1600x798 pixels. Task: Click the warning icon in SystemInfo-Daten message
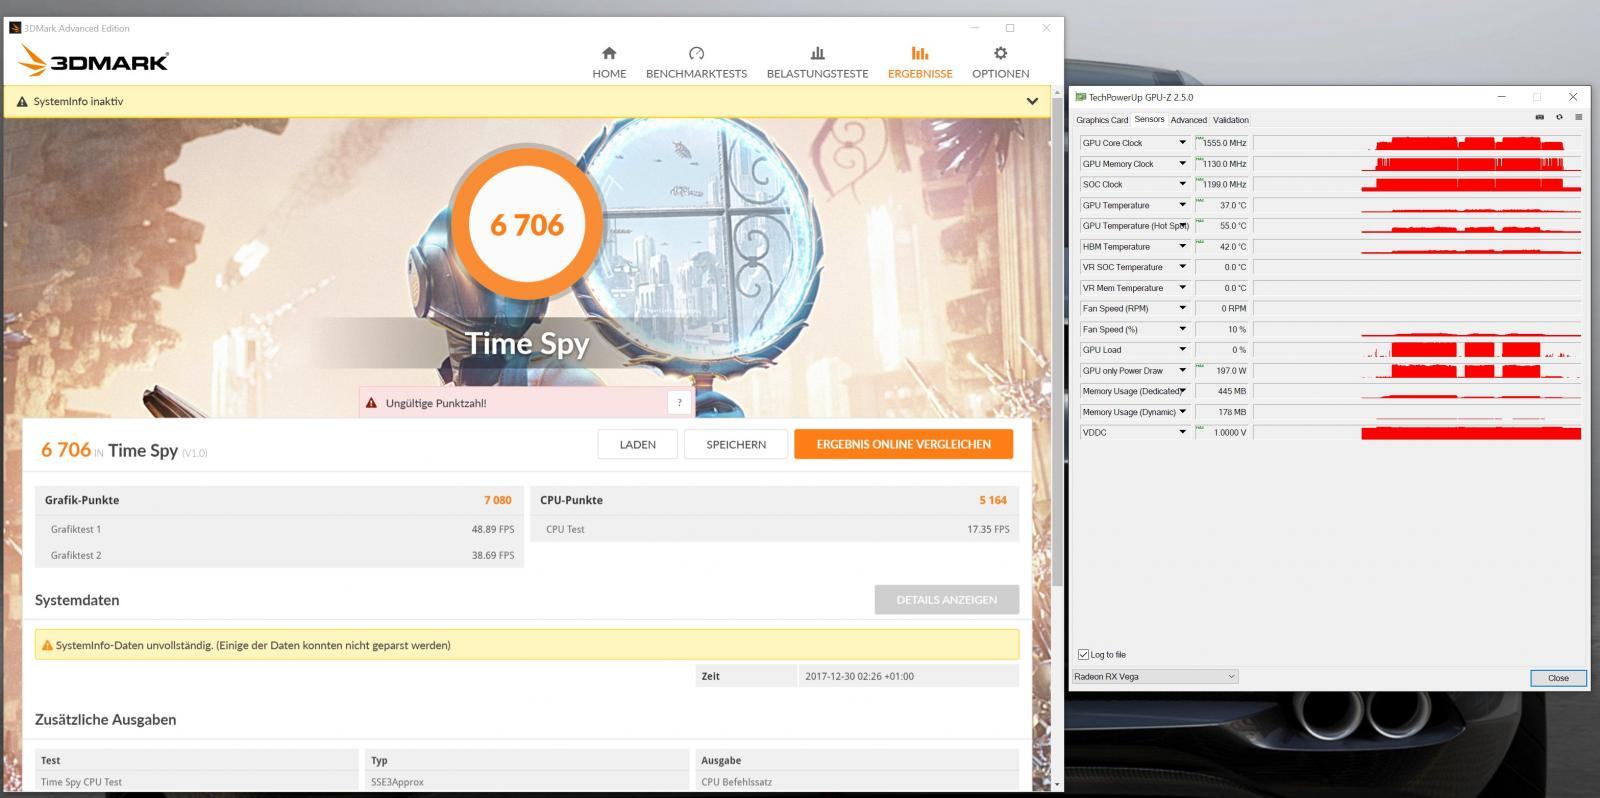(47, 645)
